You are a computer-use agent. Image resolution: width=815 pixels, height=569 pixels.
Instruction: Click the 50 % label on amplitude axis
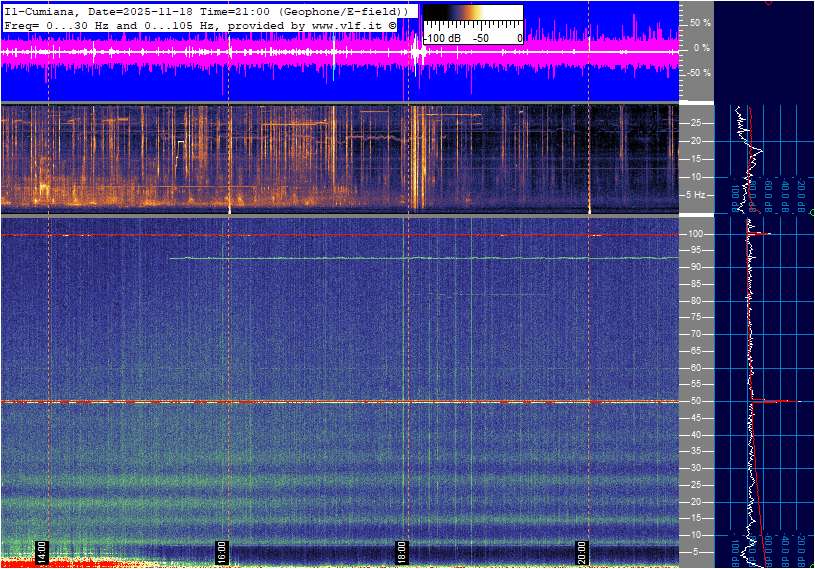point(701,22)
